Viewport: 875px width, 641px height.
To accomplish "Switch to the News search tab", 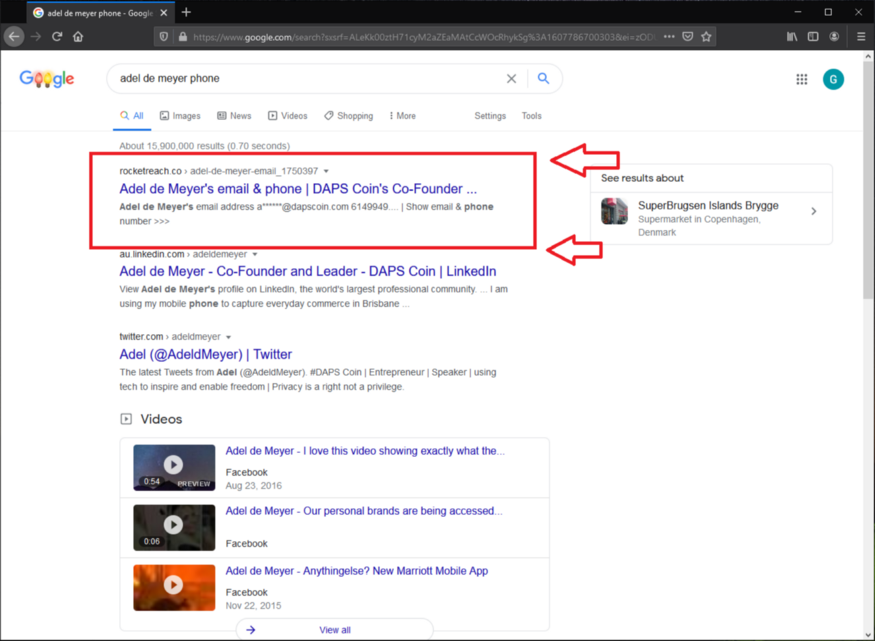I will tap(234, 116).
